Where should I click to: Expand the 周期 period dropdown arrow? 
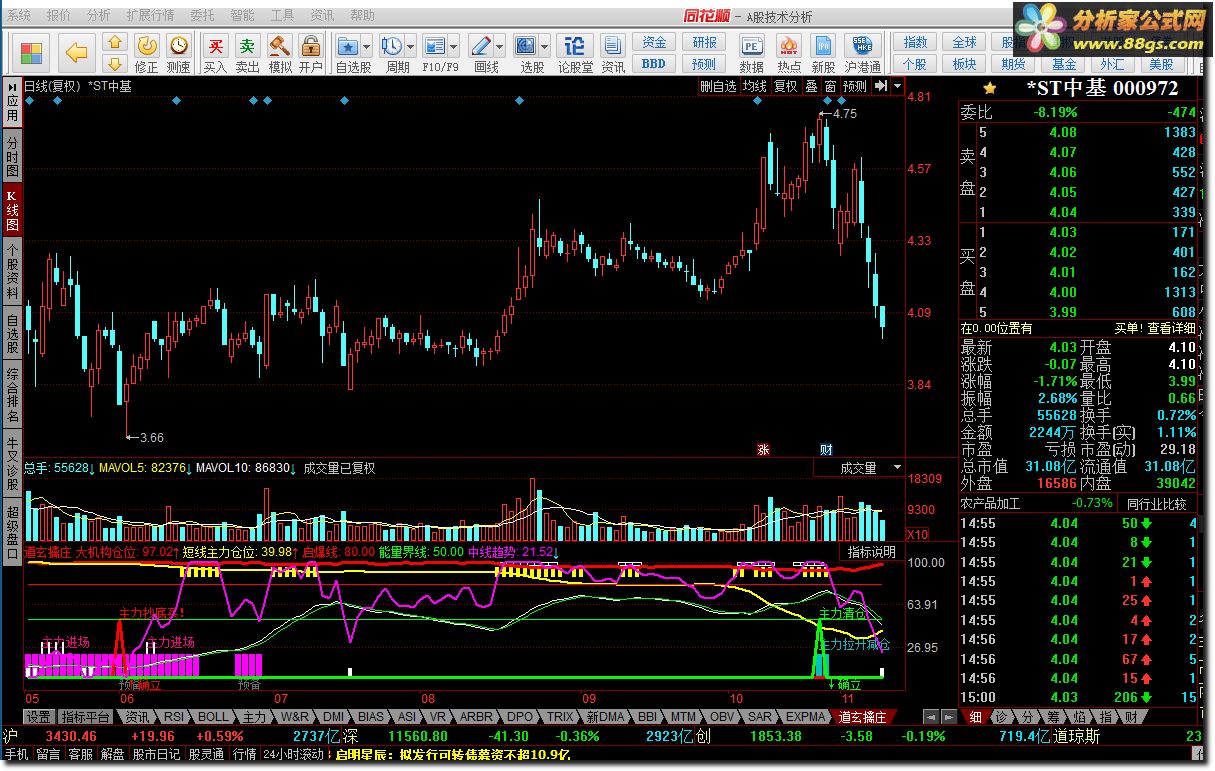point(412,46)
